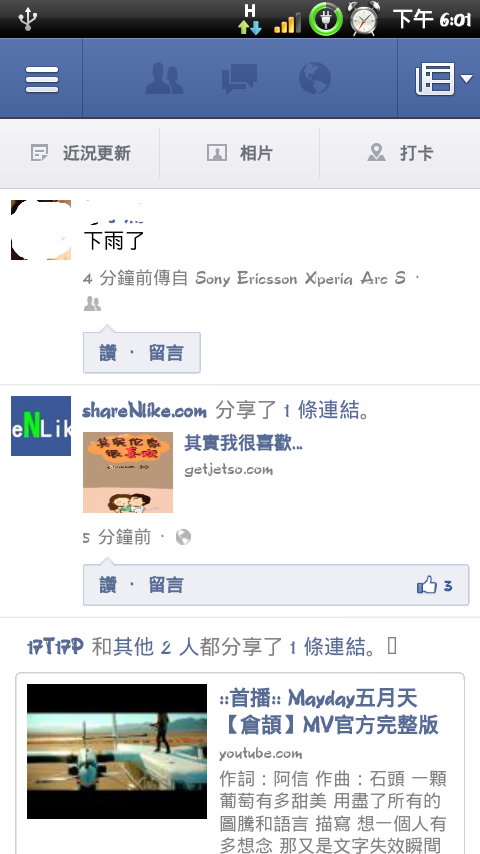Open the 17T17P profile link
Viewport: 480px width, 854px height.
(55, 647)
